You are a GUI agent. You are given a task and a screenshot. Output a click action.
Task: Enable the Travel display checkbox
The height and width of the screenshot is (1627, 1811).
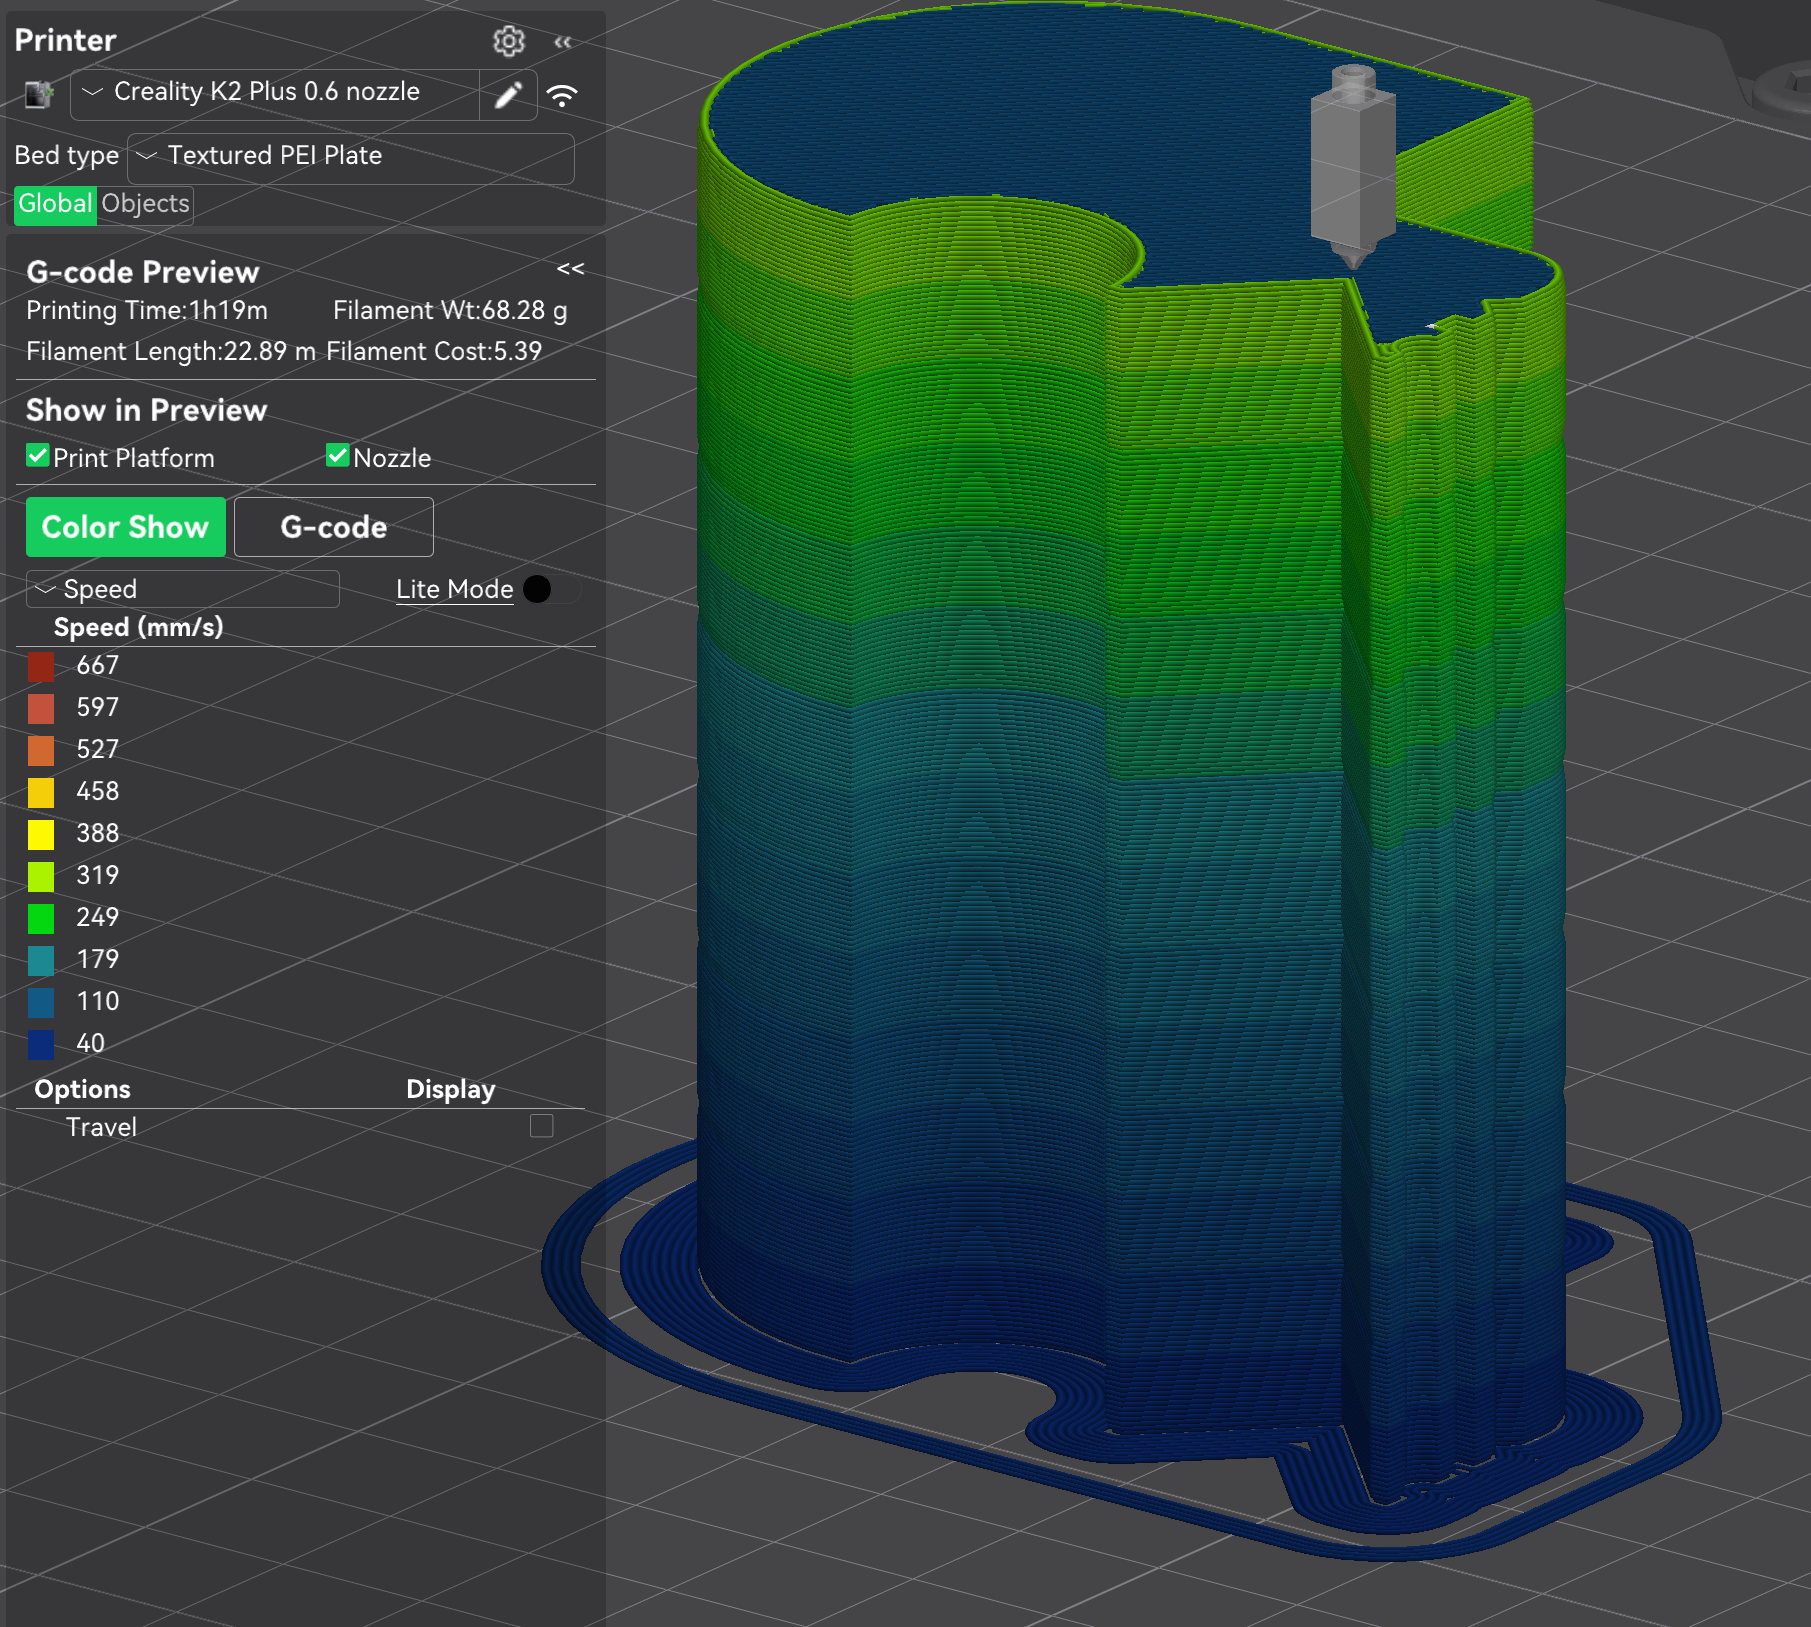pos(541,1126)
